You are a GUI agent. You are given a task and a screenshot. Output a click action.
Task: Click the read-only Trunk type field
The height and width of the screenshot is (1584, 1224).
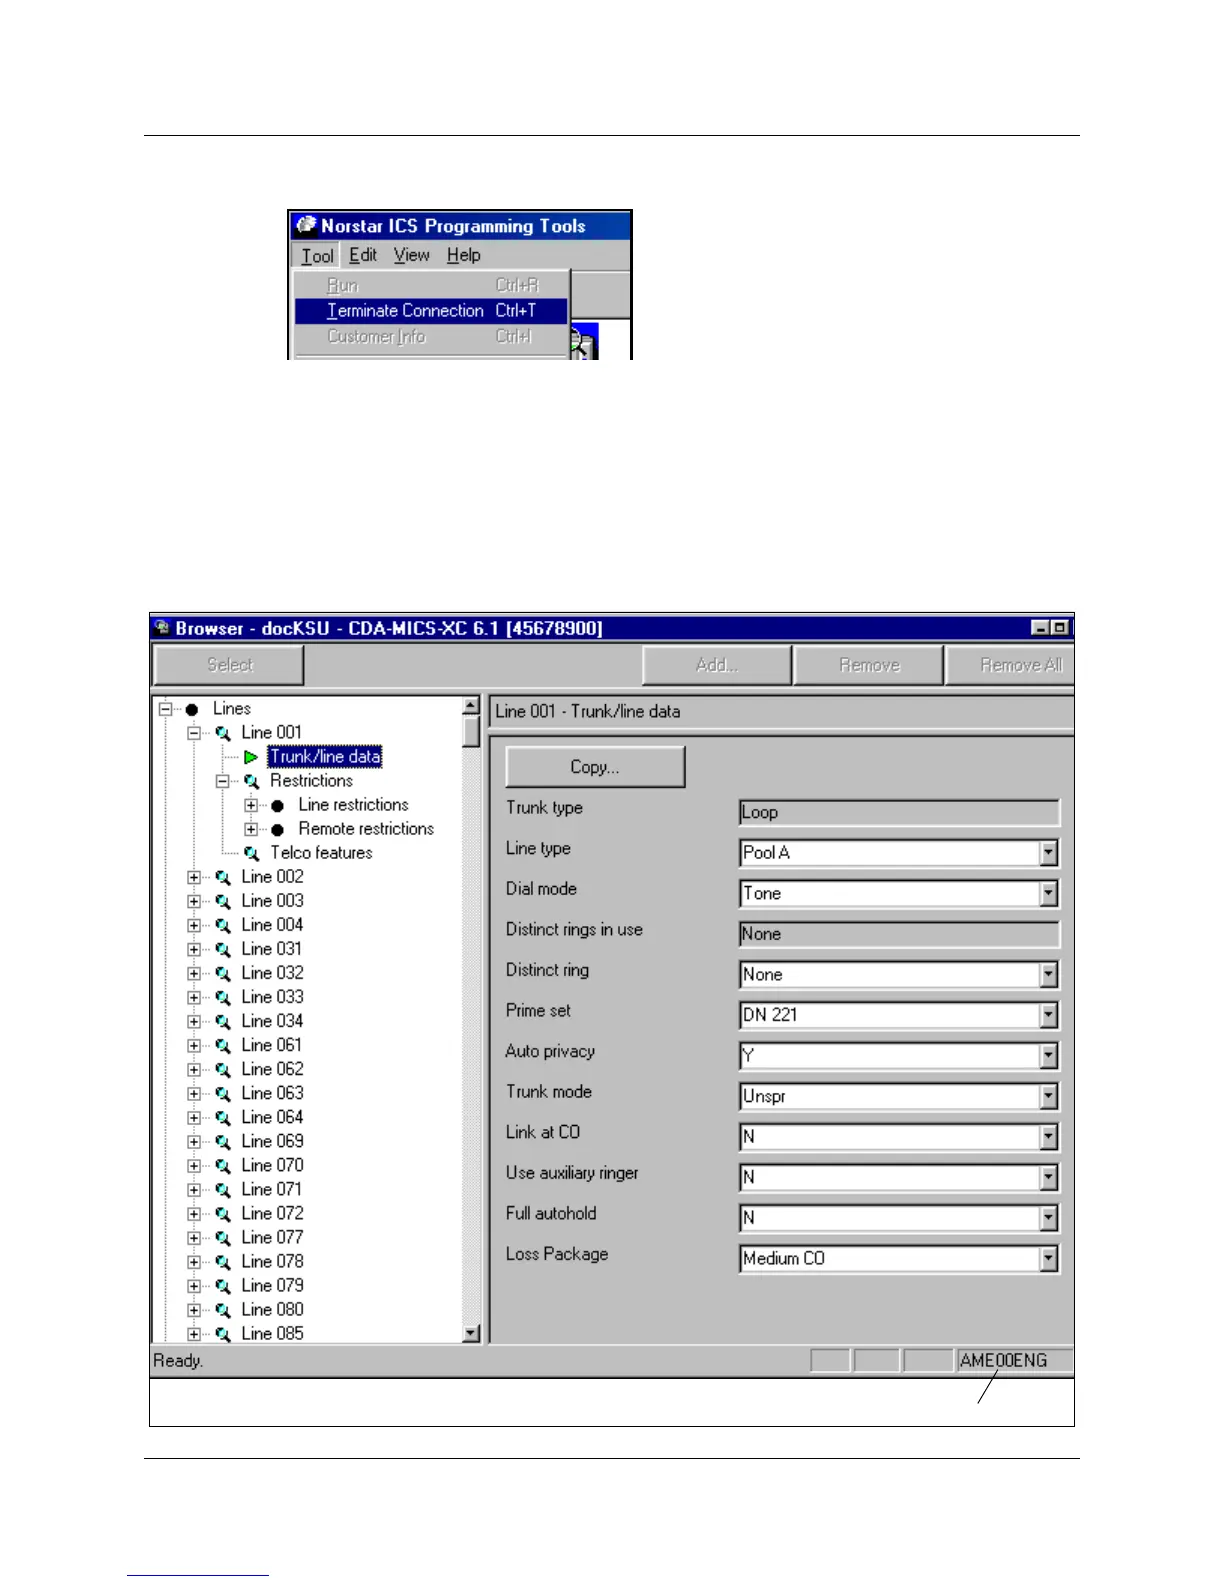click(x=899, y=813)
